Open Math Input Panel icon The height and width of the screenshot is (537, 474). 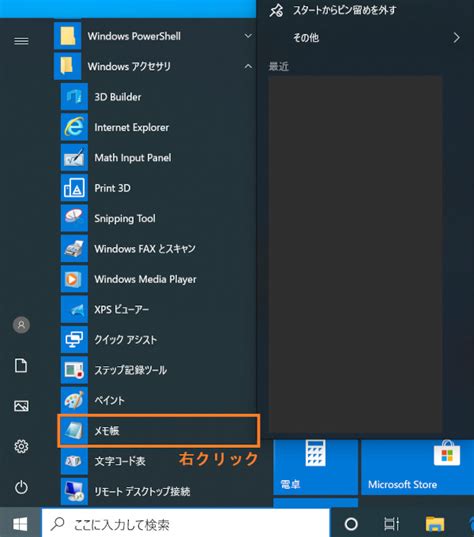point(74,158)
